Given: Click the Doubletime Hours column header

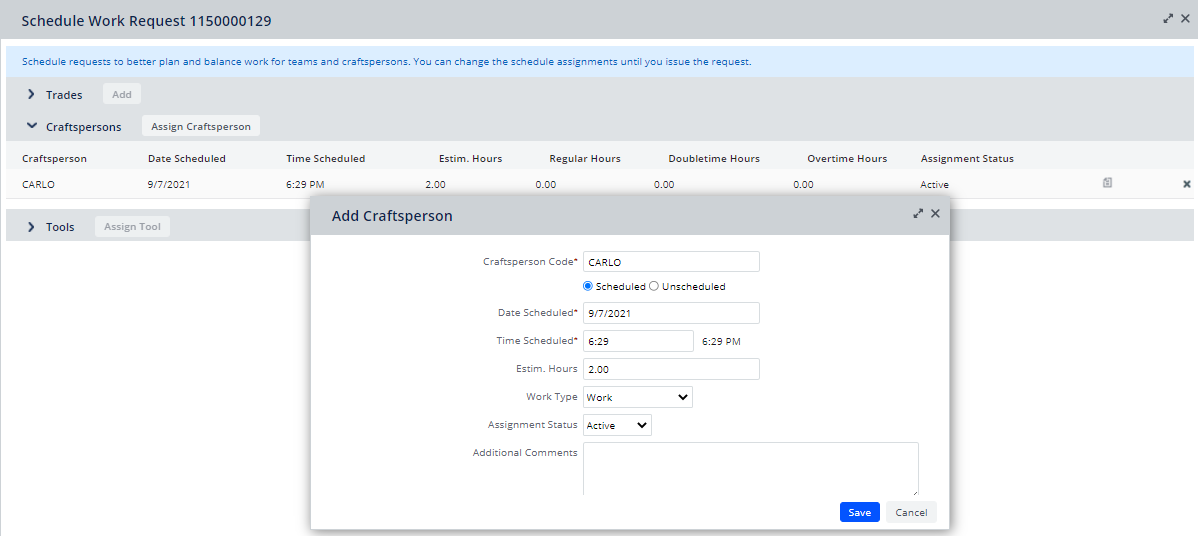Looking at the screenshot, I should (x=714, y=159).
